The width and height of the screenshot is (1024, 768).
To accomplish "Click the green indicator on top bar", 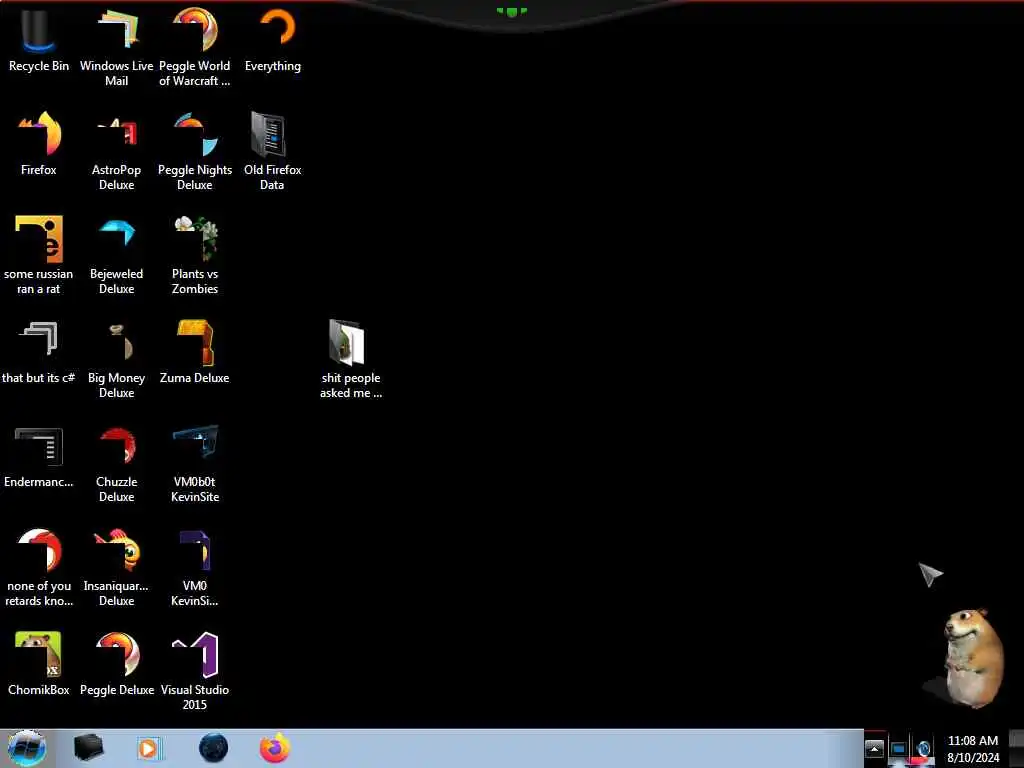I will coord(511,11).
